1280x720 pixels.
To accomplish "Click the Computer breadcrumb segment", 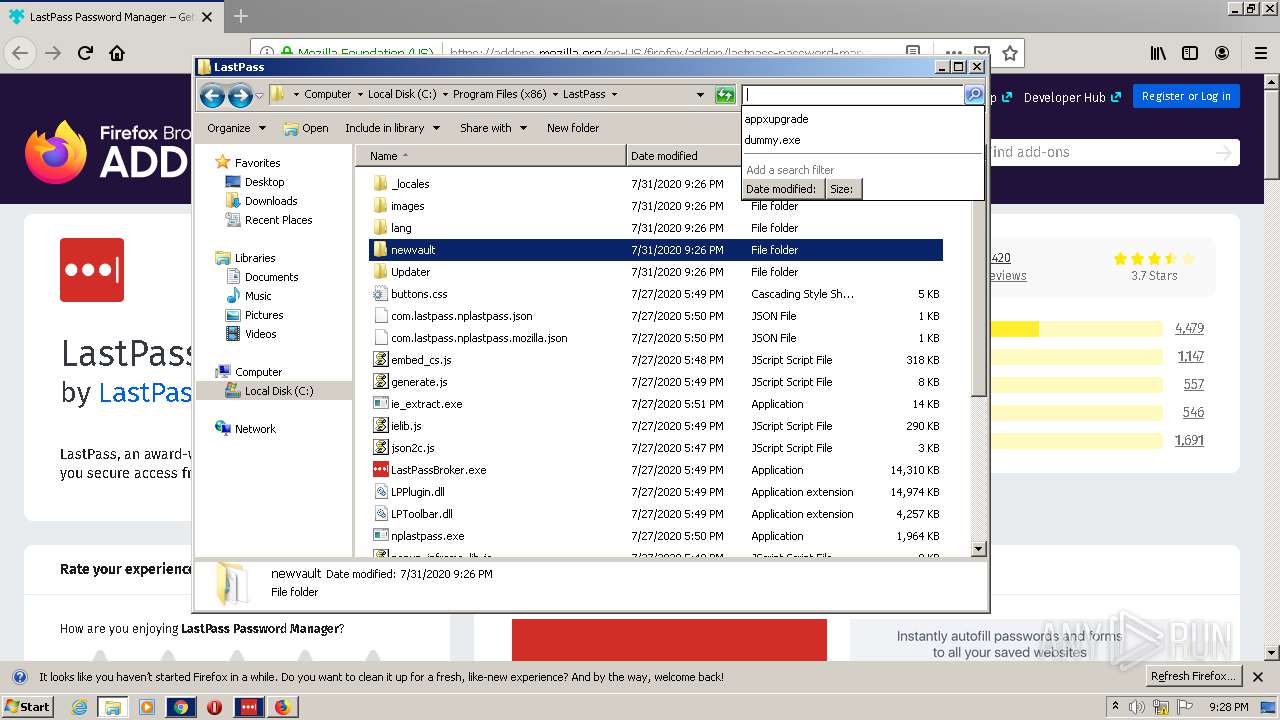I will 328,94.
